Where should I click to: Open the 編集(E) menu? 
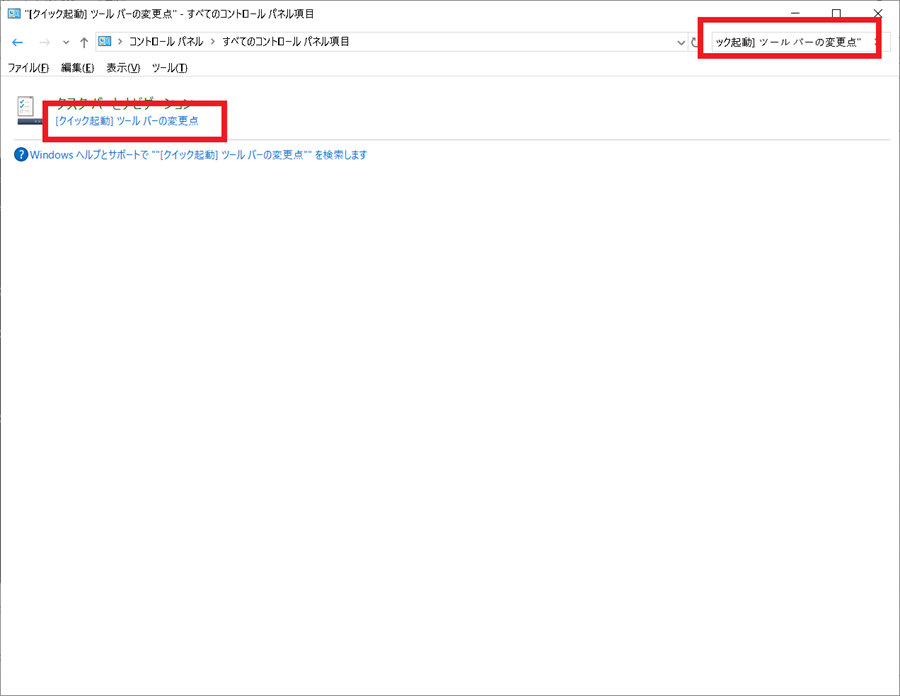tap(77, 68)
